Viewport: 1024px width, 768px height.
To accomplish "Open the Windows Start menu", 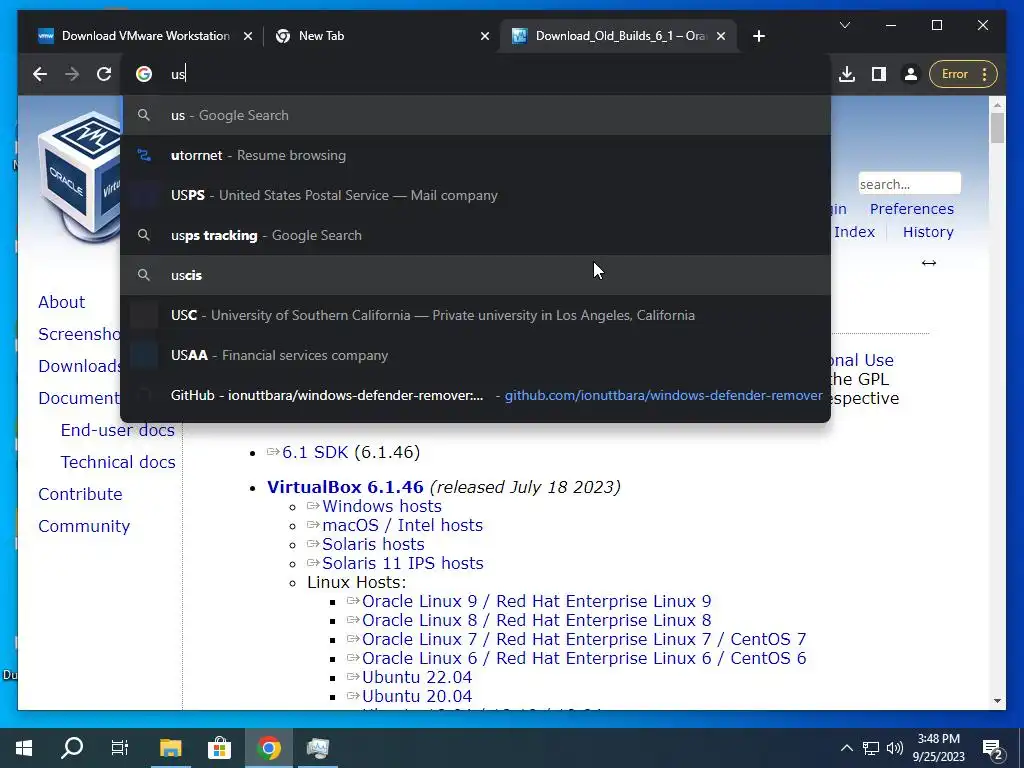I will pos(24,748).
